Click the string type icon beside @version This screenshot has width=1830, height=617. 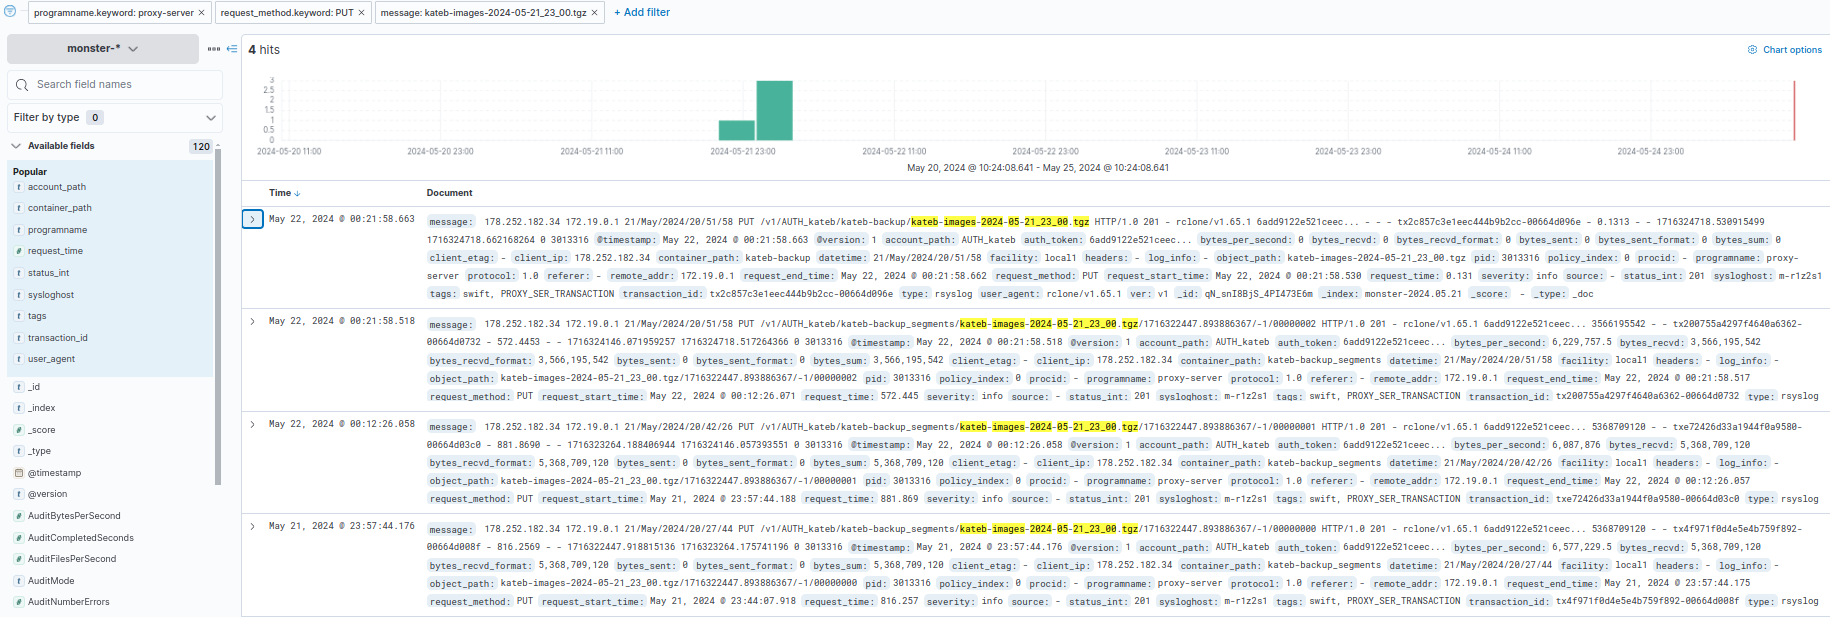pos(19,494)
